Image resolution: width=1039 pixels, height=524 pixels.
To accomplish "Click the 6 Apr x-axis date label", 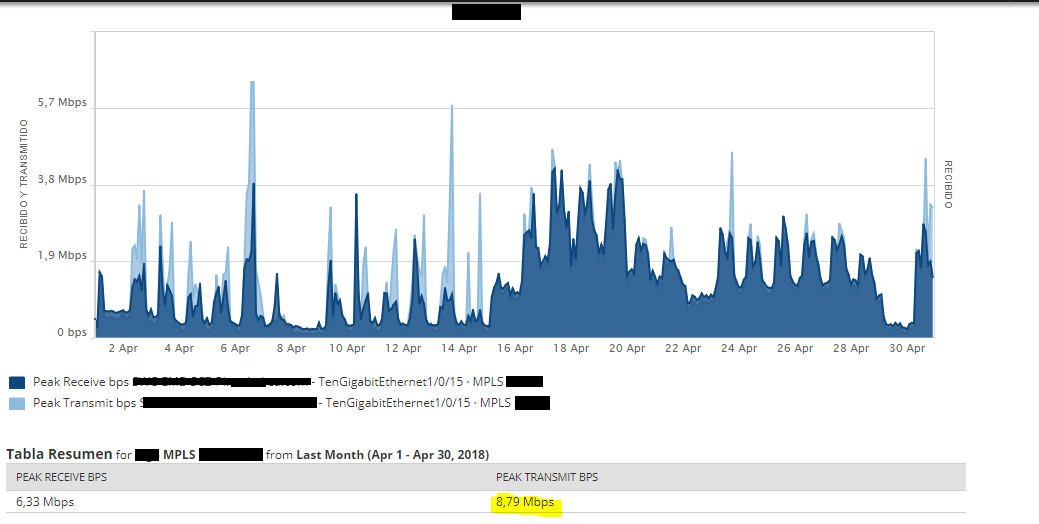I will point(235,348).
